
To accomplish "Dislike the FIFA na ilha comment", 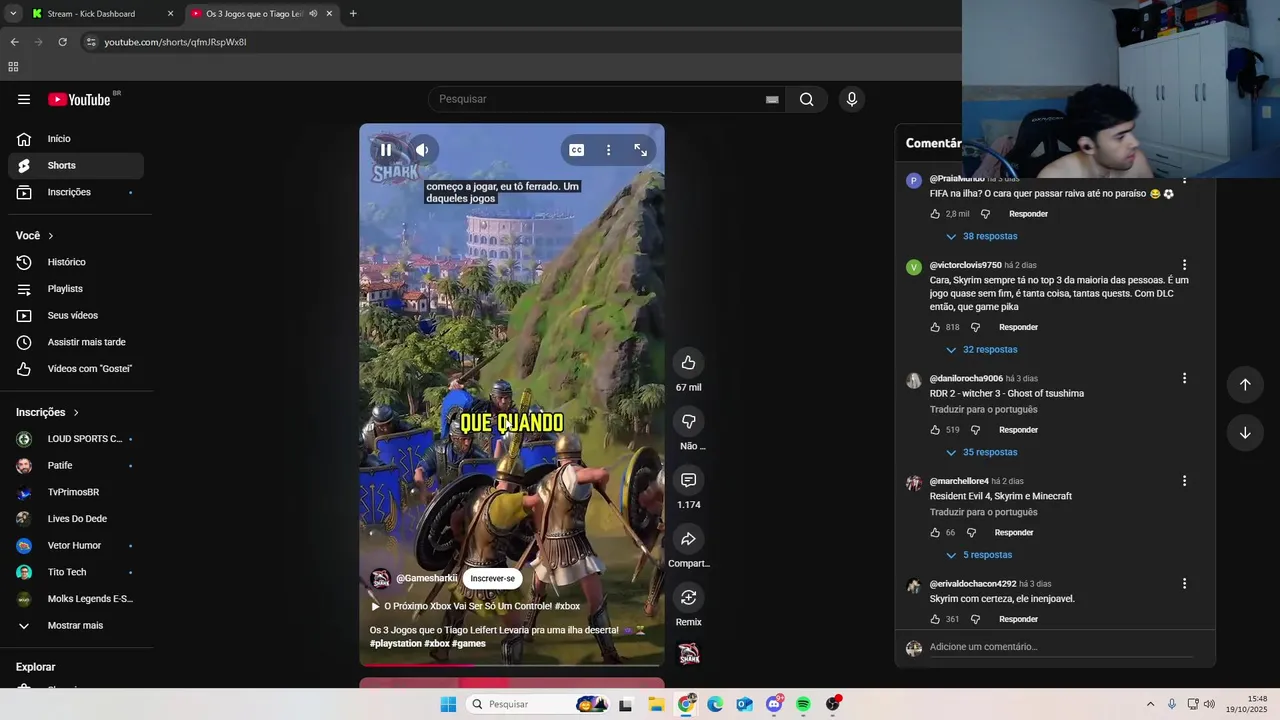I will tap(985, 214).
